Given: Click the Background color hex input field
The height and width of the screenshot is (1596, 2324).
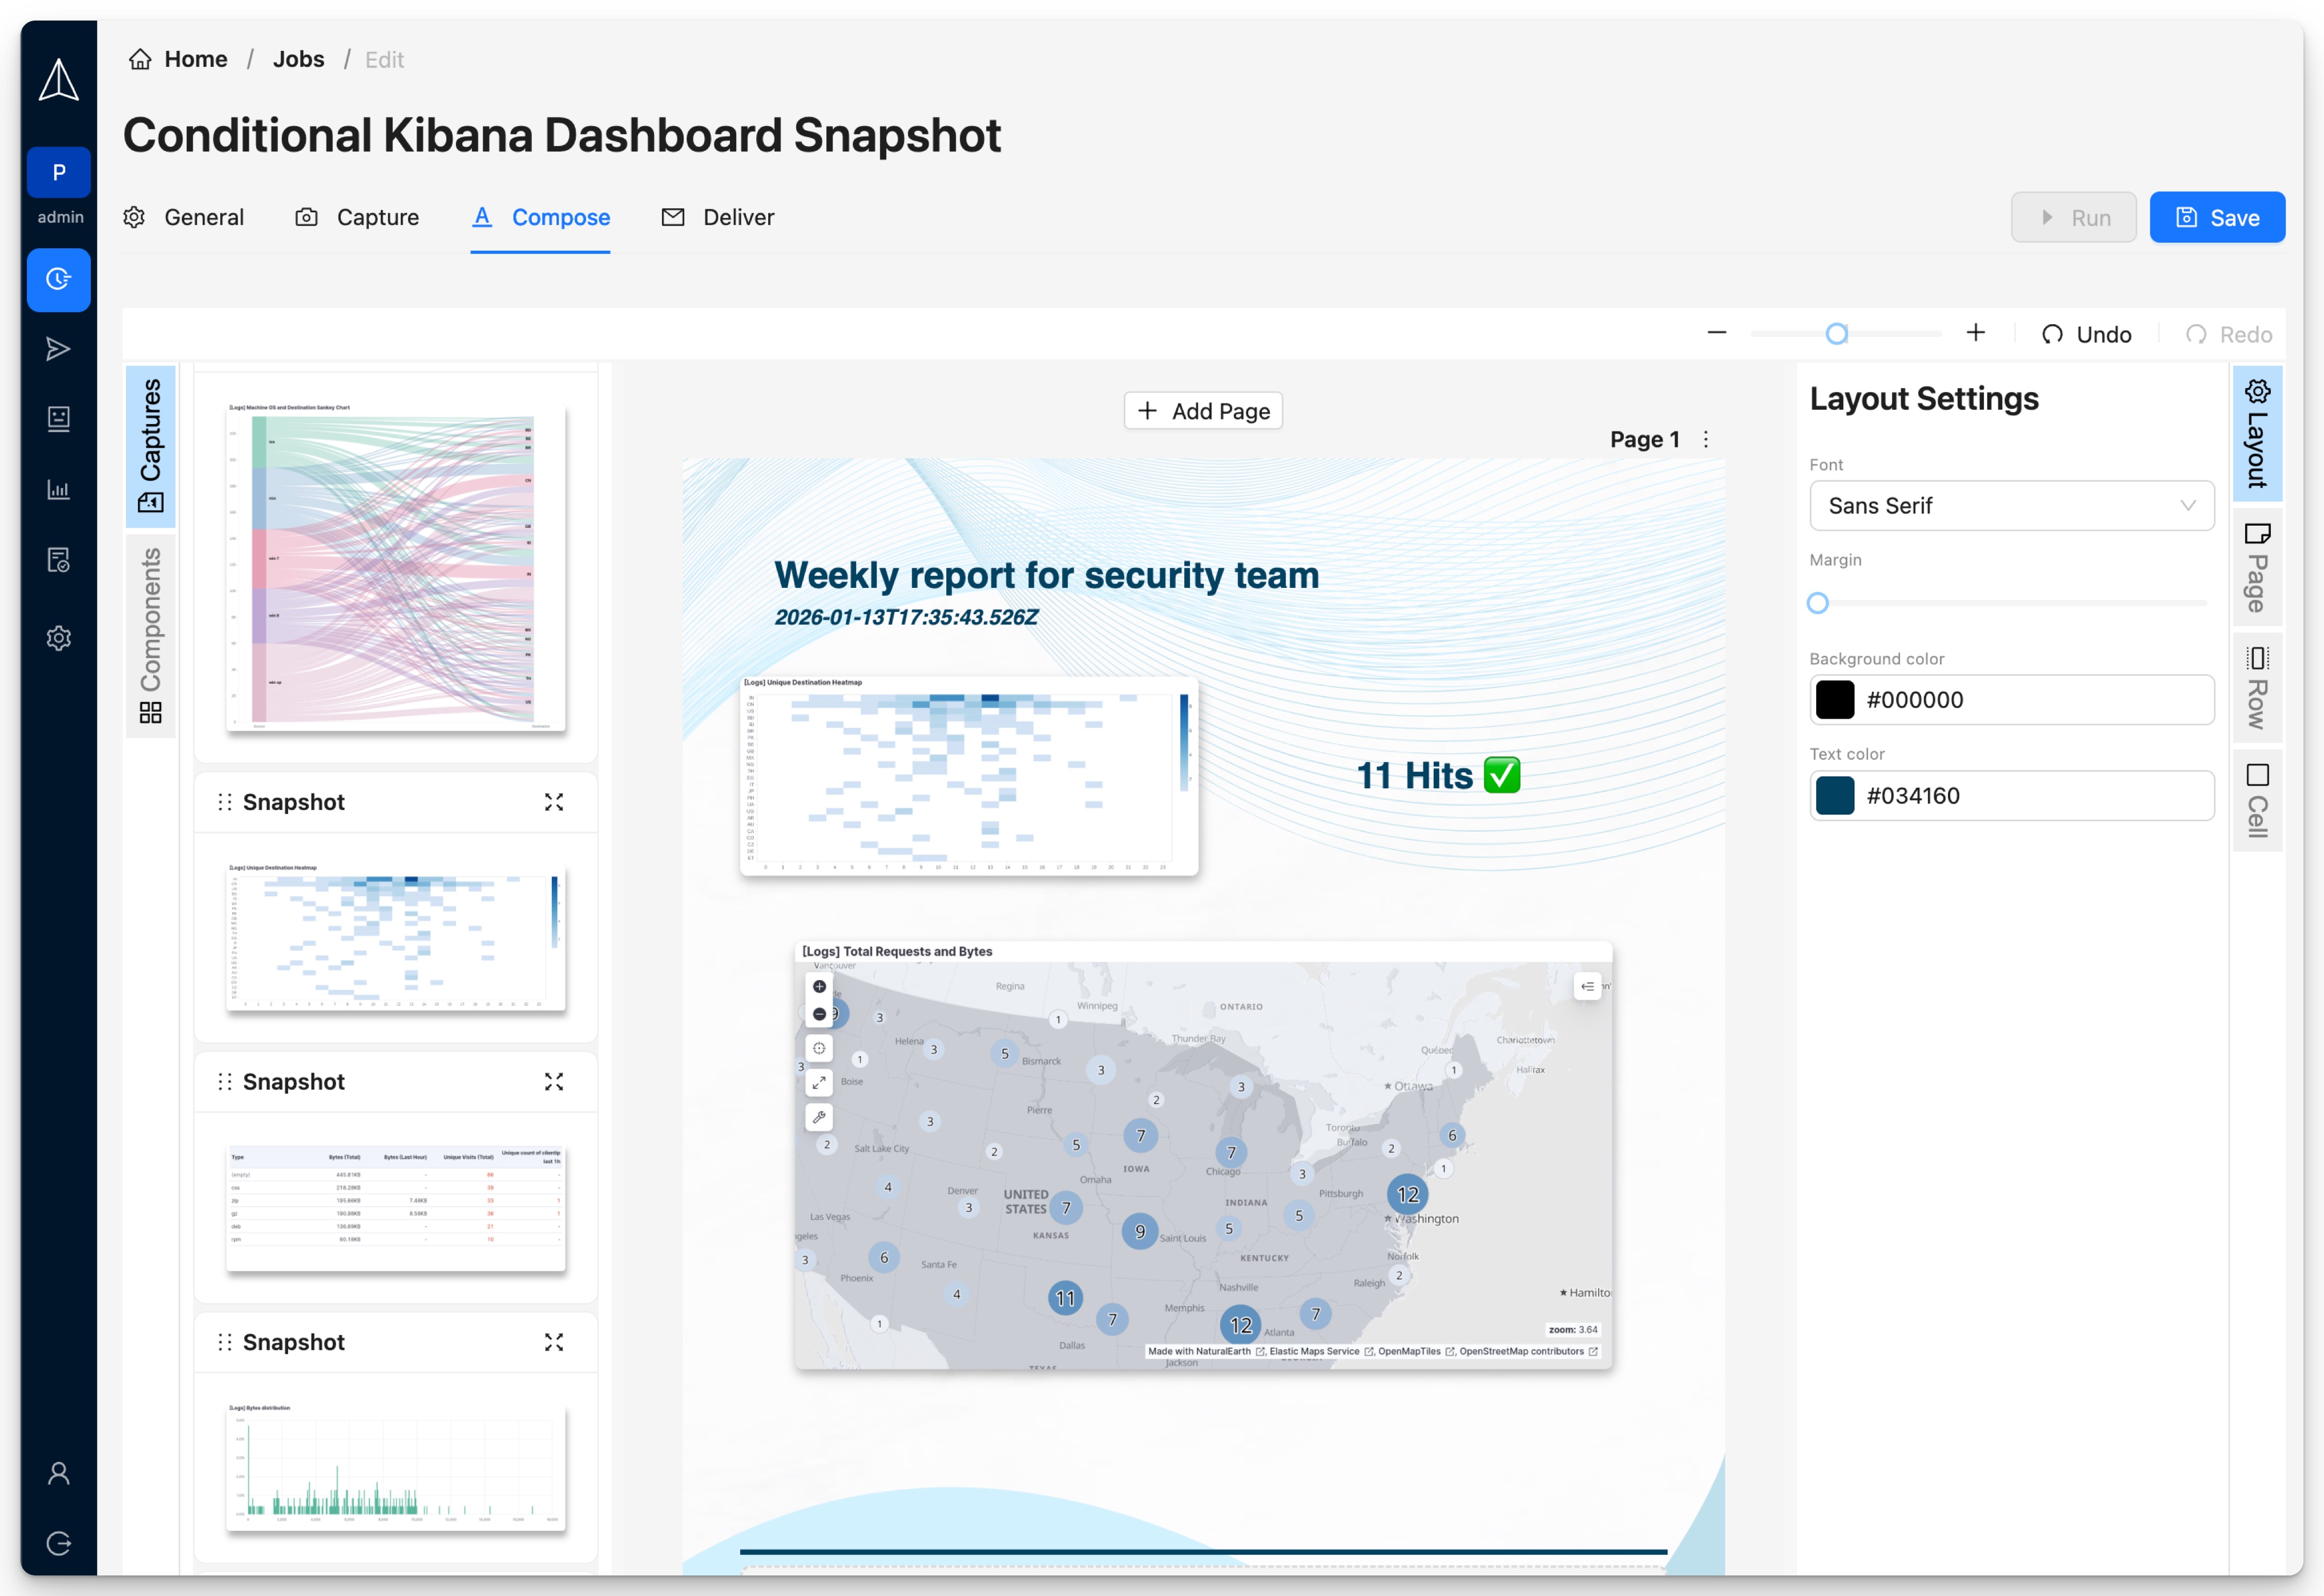Looking at the screenshot, I should (2030, 700).
